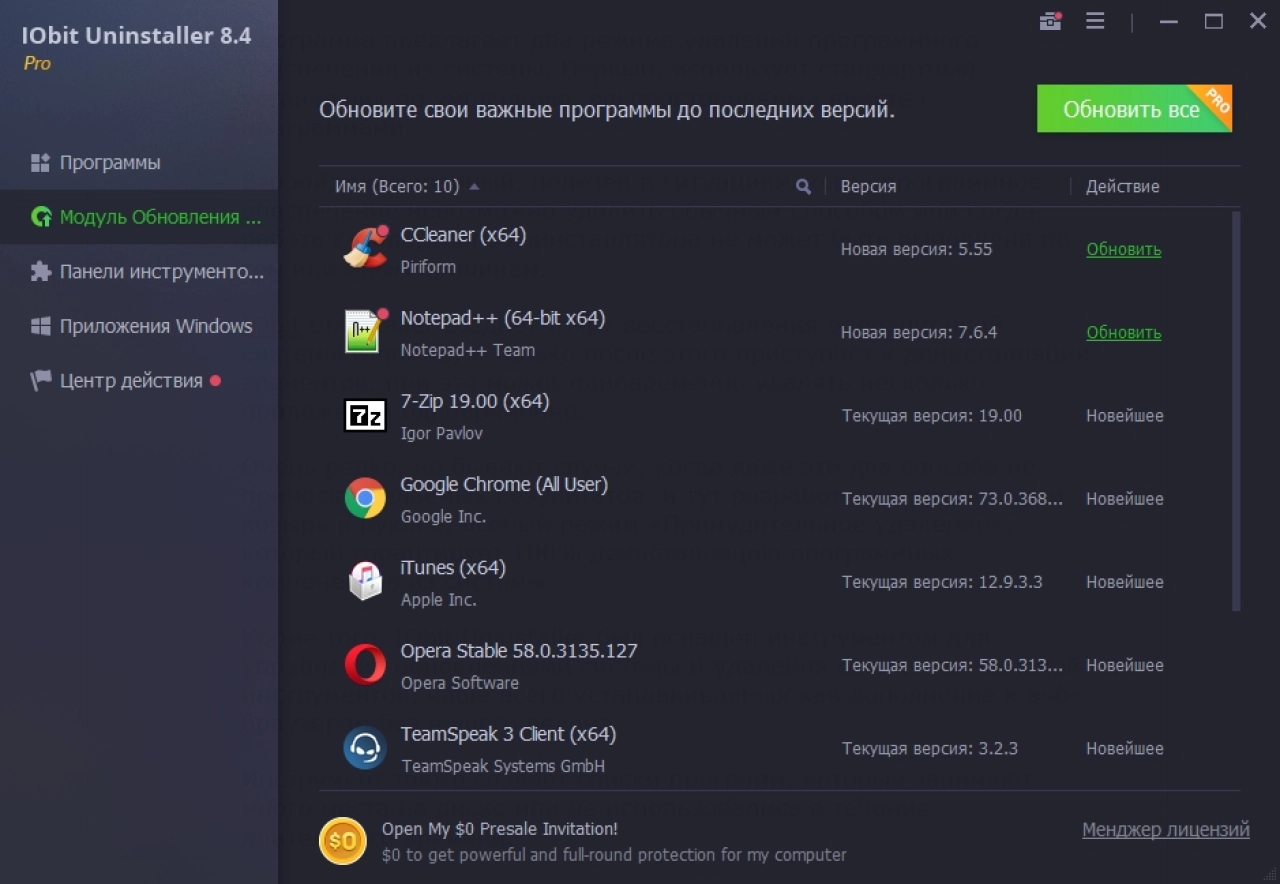This screenshot has height=884, width=1280.
Task: Select the 7-Zip 19.00 (x64) name
Action: pyautogui.click(x=475, y=401)
